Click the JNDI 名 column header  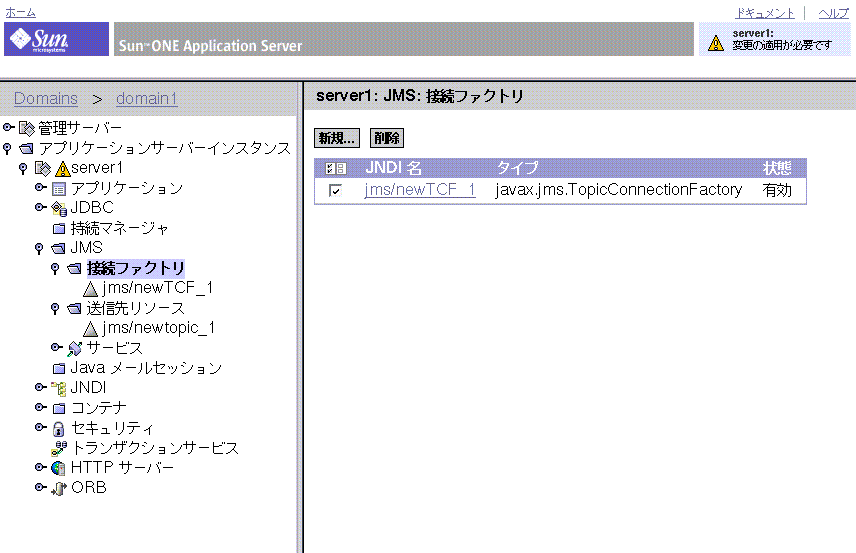point(394,168)
